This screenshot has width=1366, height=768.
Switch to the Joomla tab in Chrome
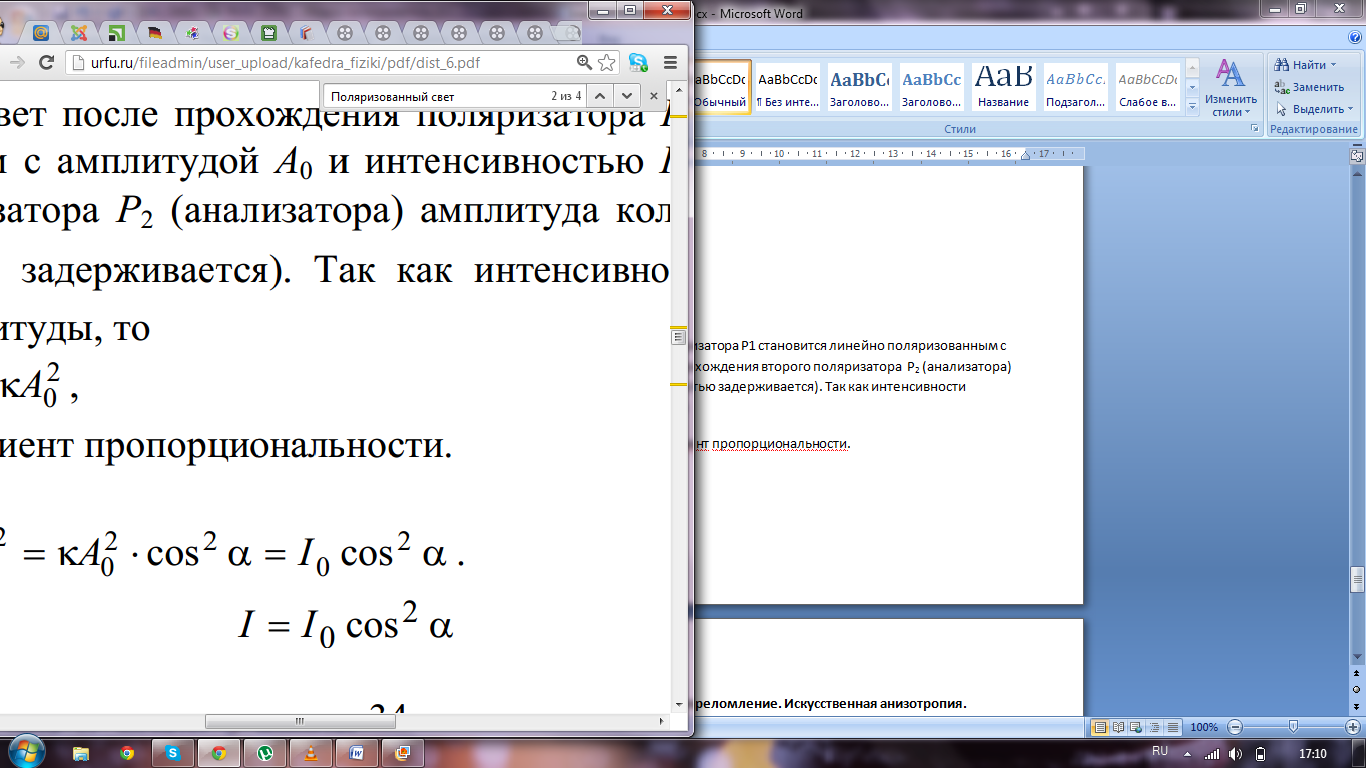pyautogui.click(x=79, y=32)
